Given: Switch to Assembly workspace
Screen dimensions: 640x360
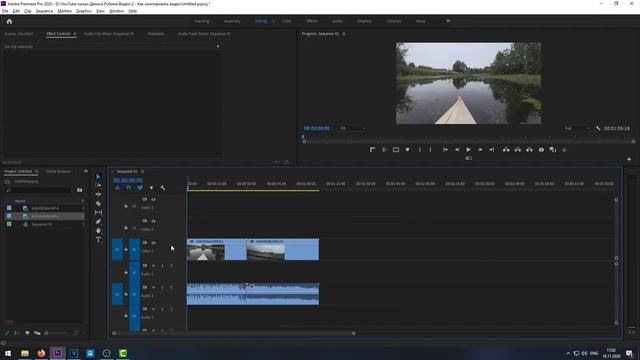Looking at the screenshot, I should pos(232,21).
